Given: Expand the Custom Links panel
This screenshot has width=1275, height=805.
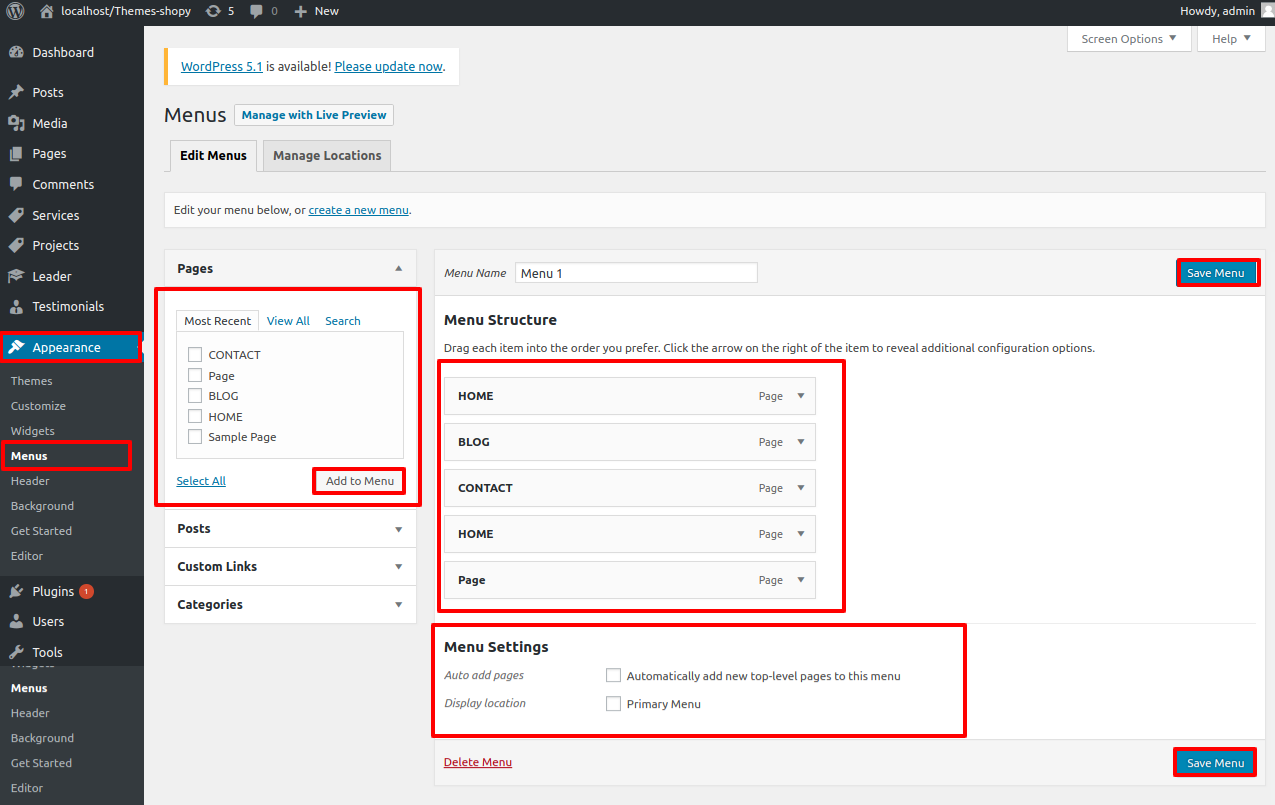Looking at the screenshot, I should pos(398,567).
